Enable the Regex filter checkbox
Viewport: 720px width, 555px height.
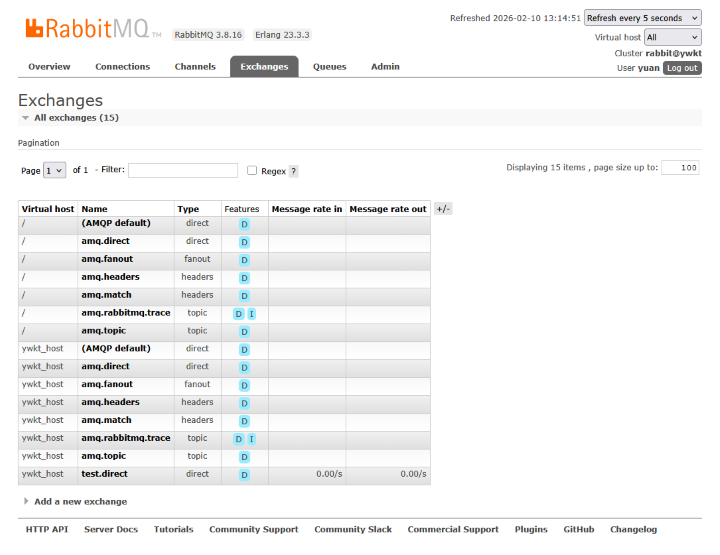252,170
